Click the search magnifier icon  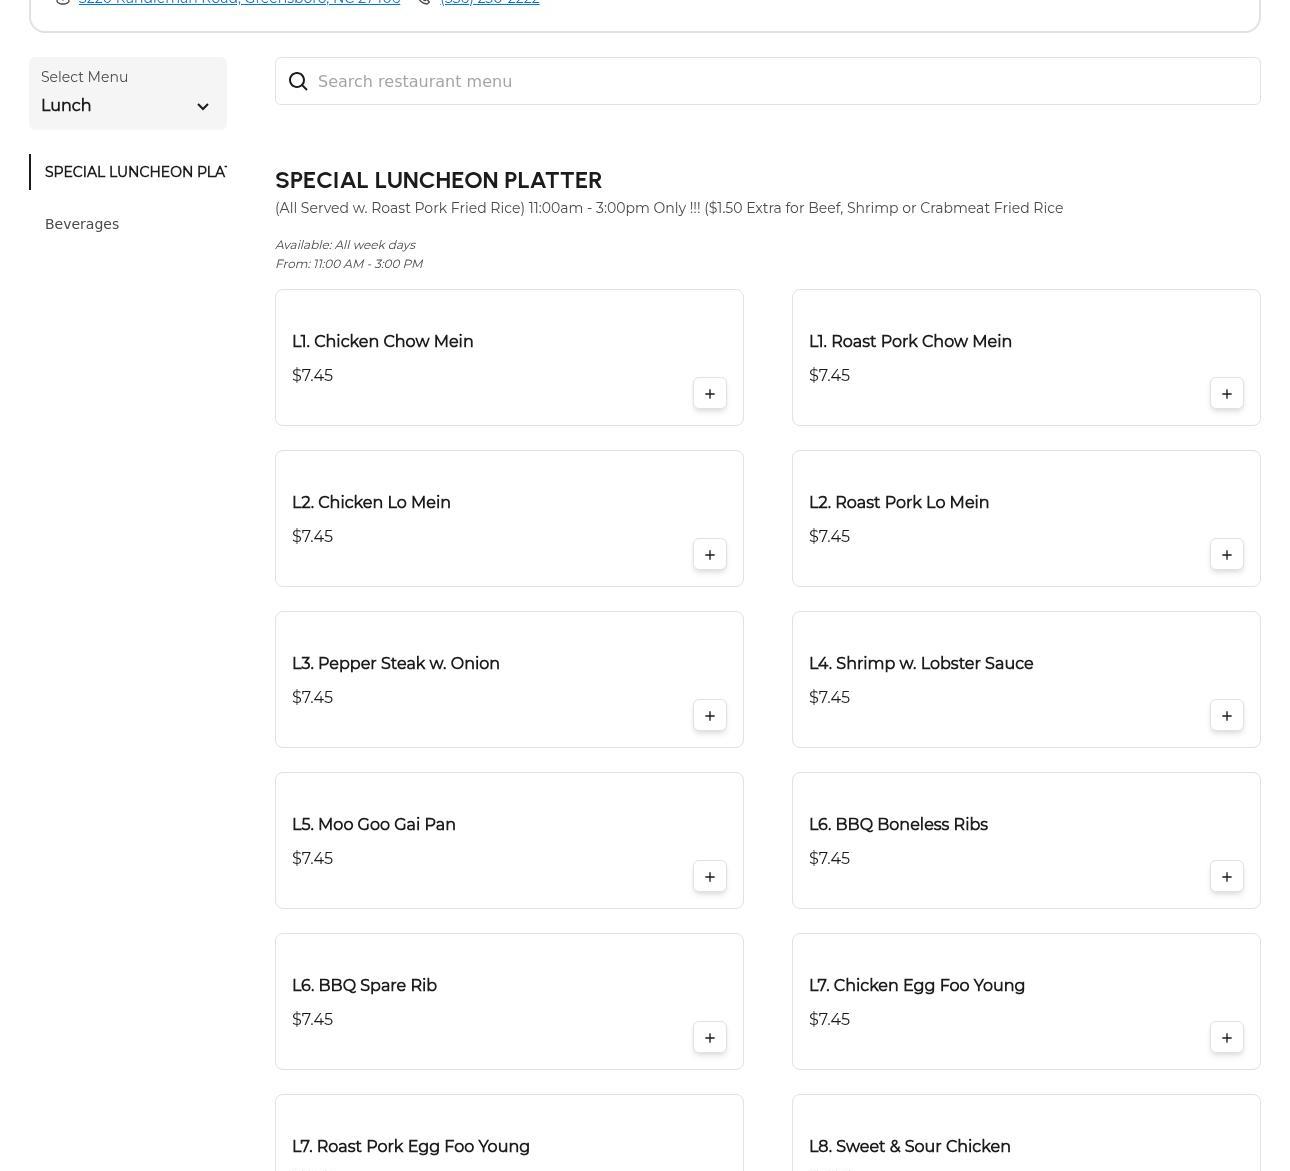point(298,82)
